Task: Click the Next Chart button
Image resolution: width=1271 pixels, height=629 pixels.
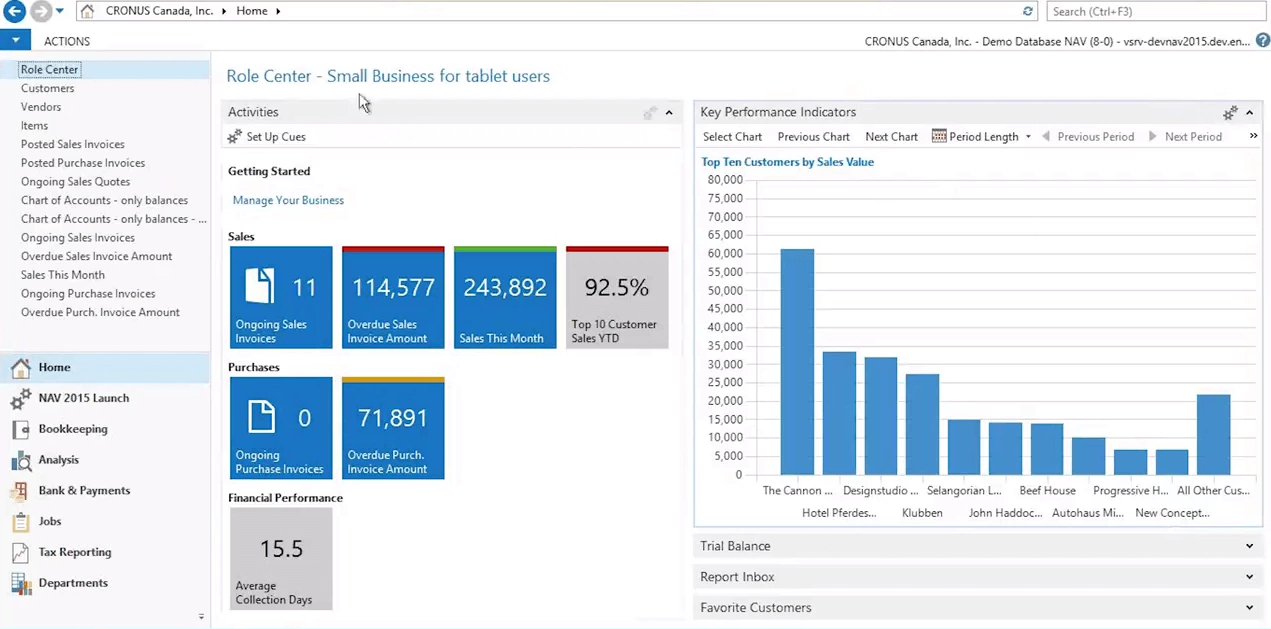Action: 891,137
